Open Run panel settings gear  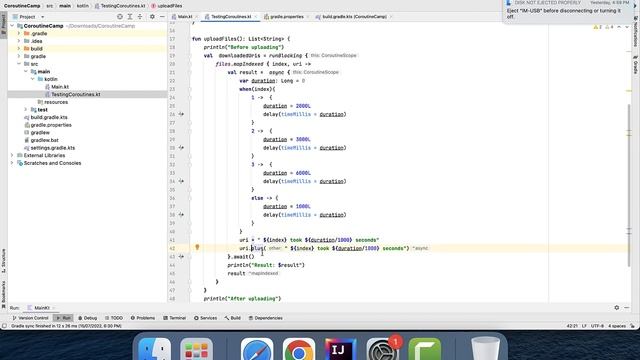pos(616,307)
